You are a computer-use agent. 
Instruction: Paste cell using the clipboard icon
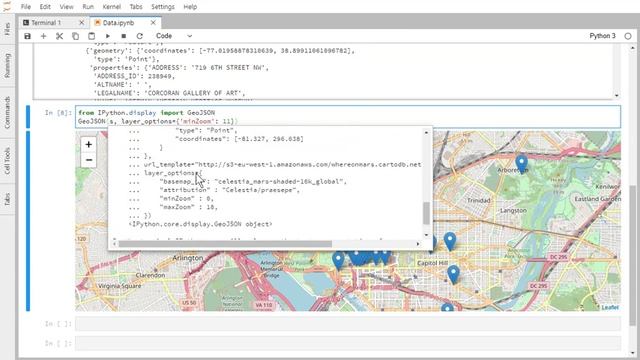coord(91,36)
